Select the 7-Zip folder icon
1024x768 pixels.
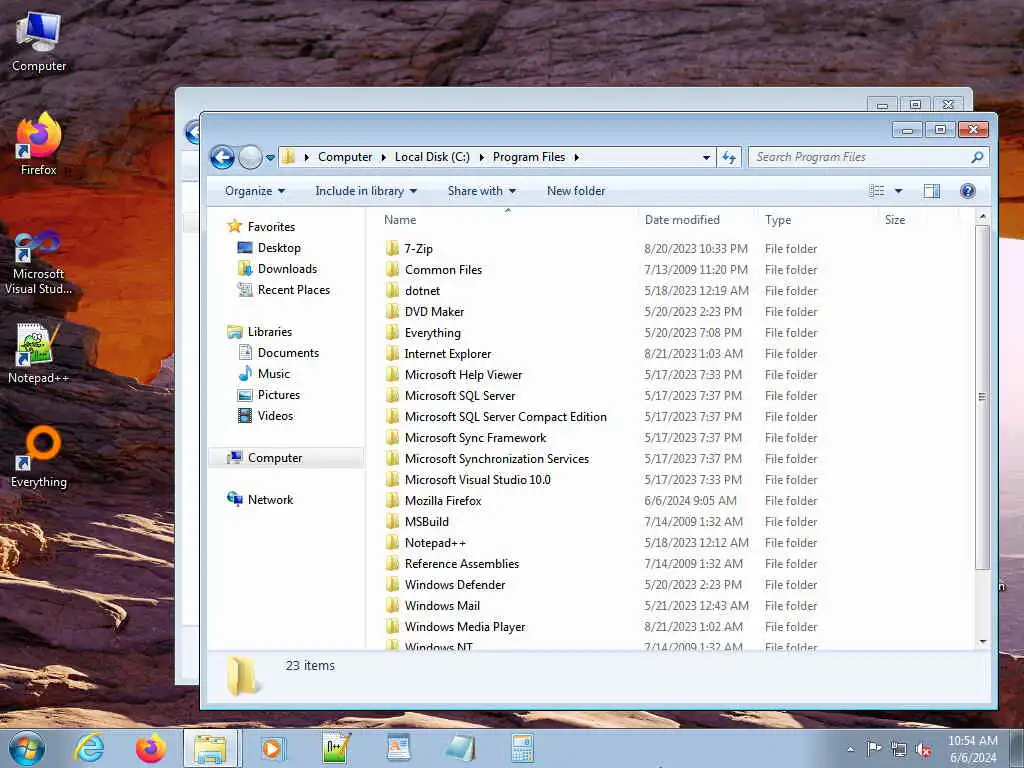pyautogui.click(x=392, y=248)
